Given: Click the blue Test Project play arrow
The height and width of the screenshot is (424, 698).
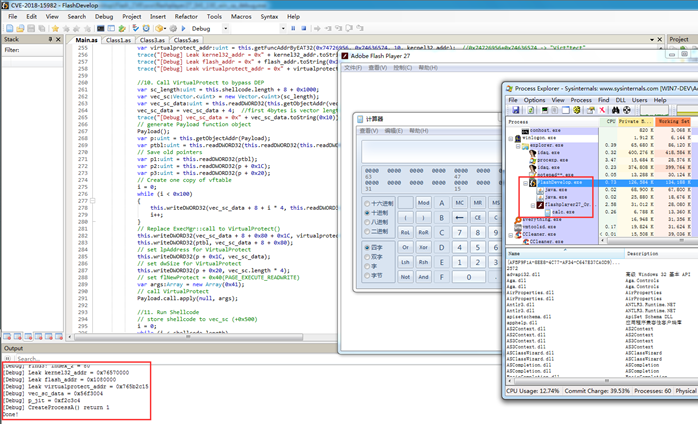Looking at the screenshot, I should 183,28.
